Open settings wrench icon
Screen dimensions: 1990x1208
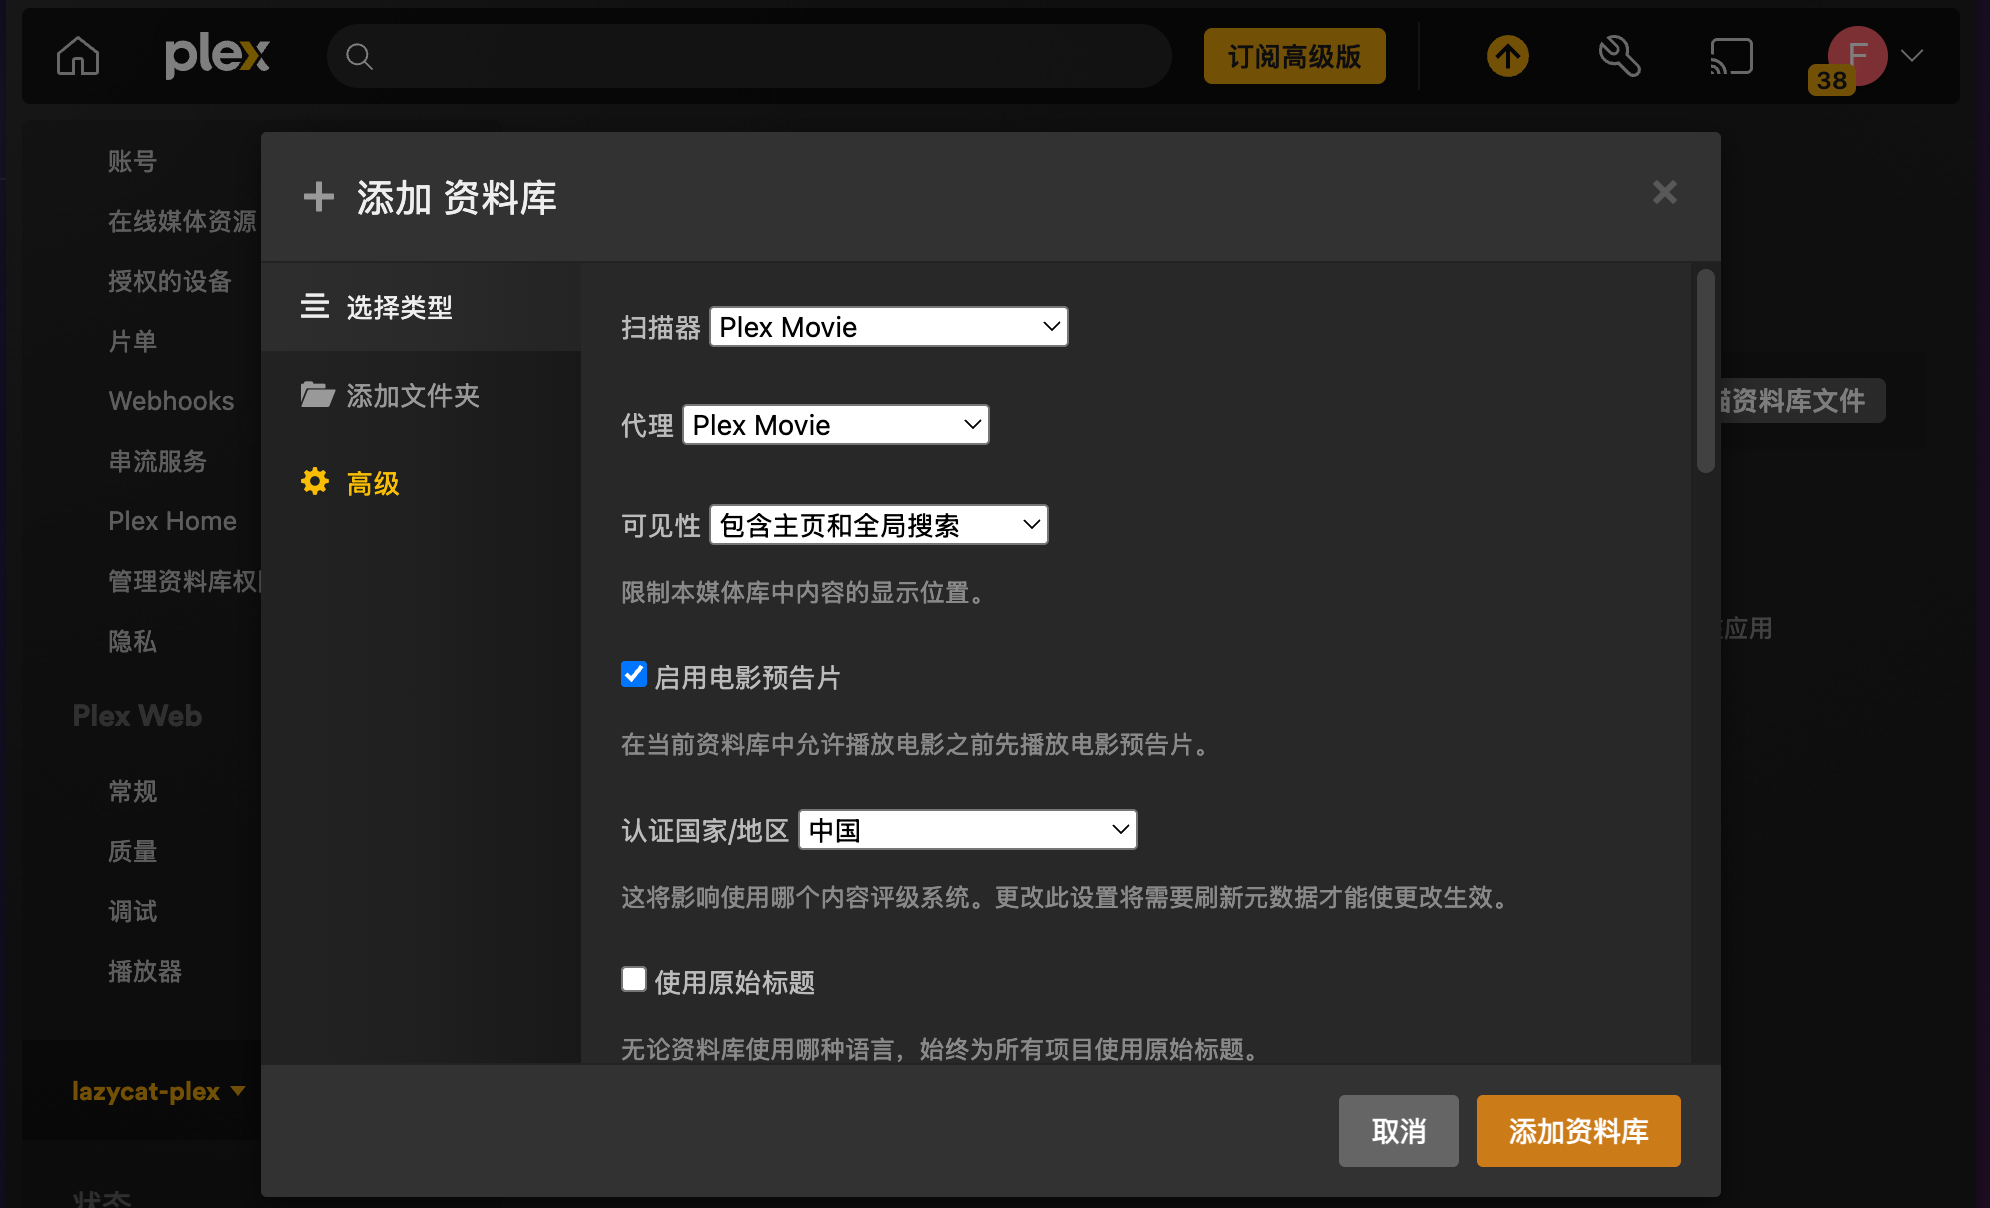pos(1620,56)
